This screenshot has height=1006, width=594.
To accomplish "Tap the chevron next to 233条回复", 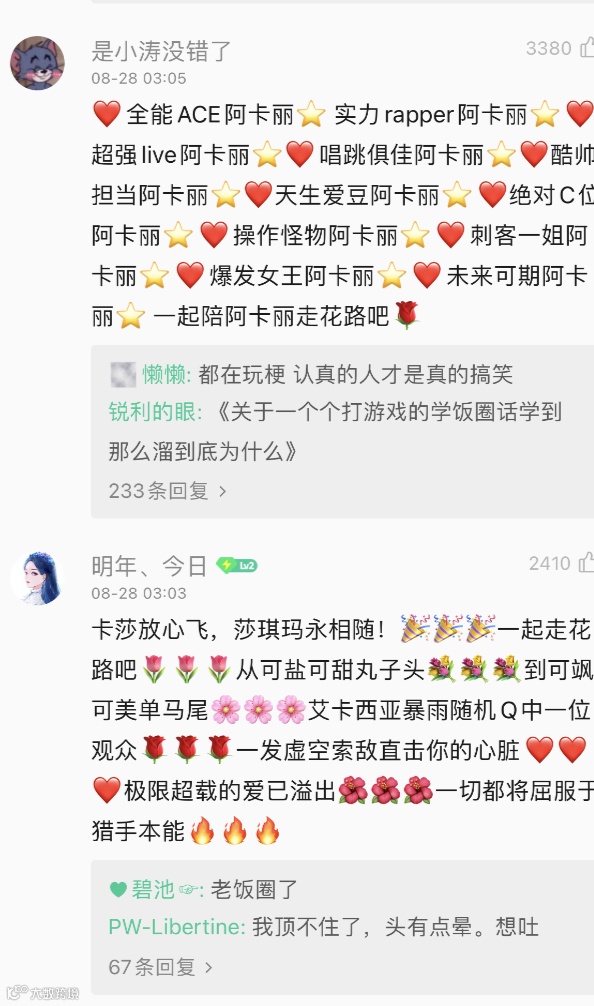I will 223,491.
